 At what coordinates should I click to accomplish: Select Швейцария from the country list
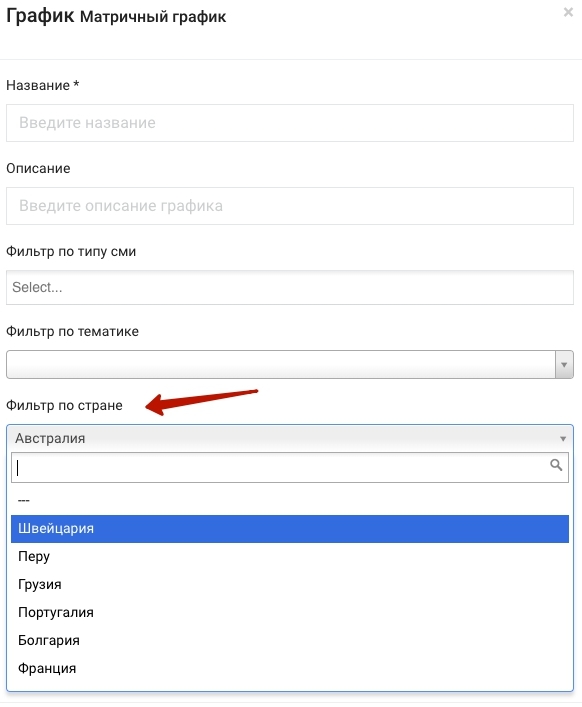(290, 528)
